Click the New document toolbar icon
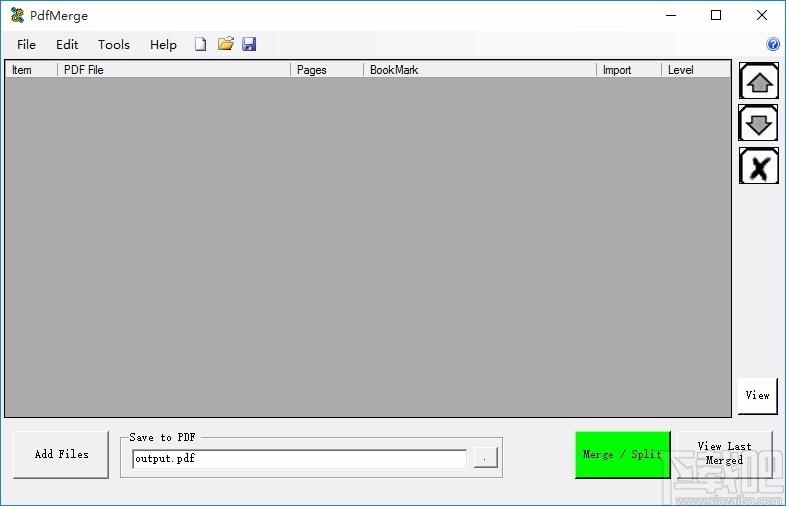The width and height of the screenshot is (786, 506). (201, 45)
